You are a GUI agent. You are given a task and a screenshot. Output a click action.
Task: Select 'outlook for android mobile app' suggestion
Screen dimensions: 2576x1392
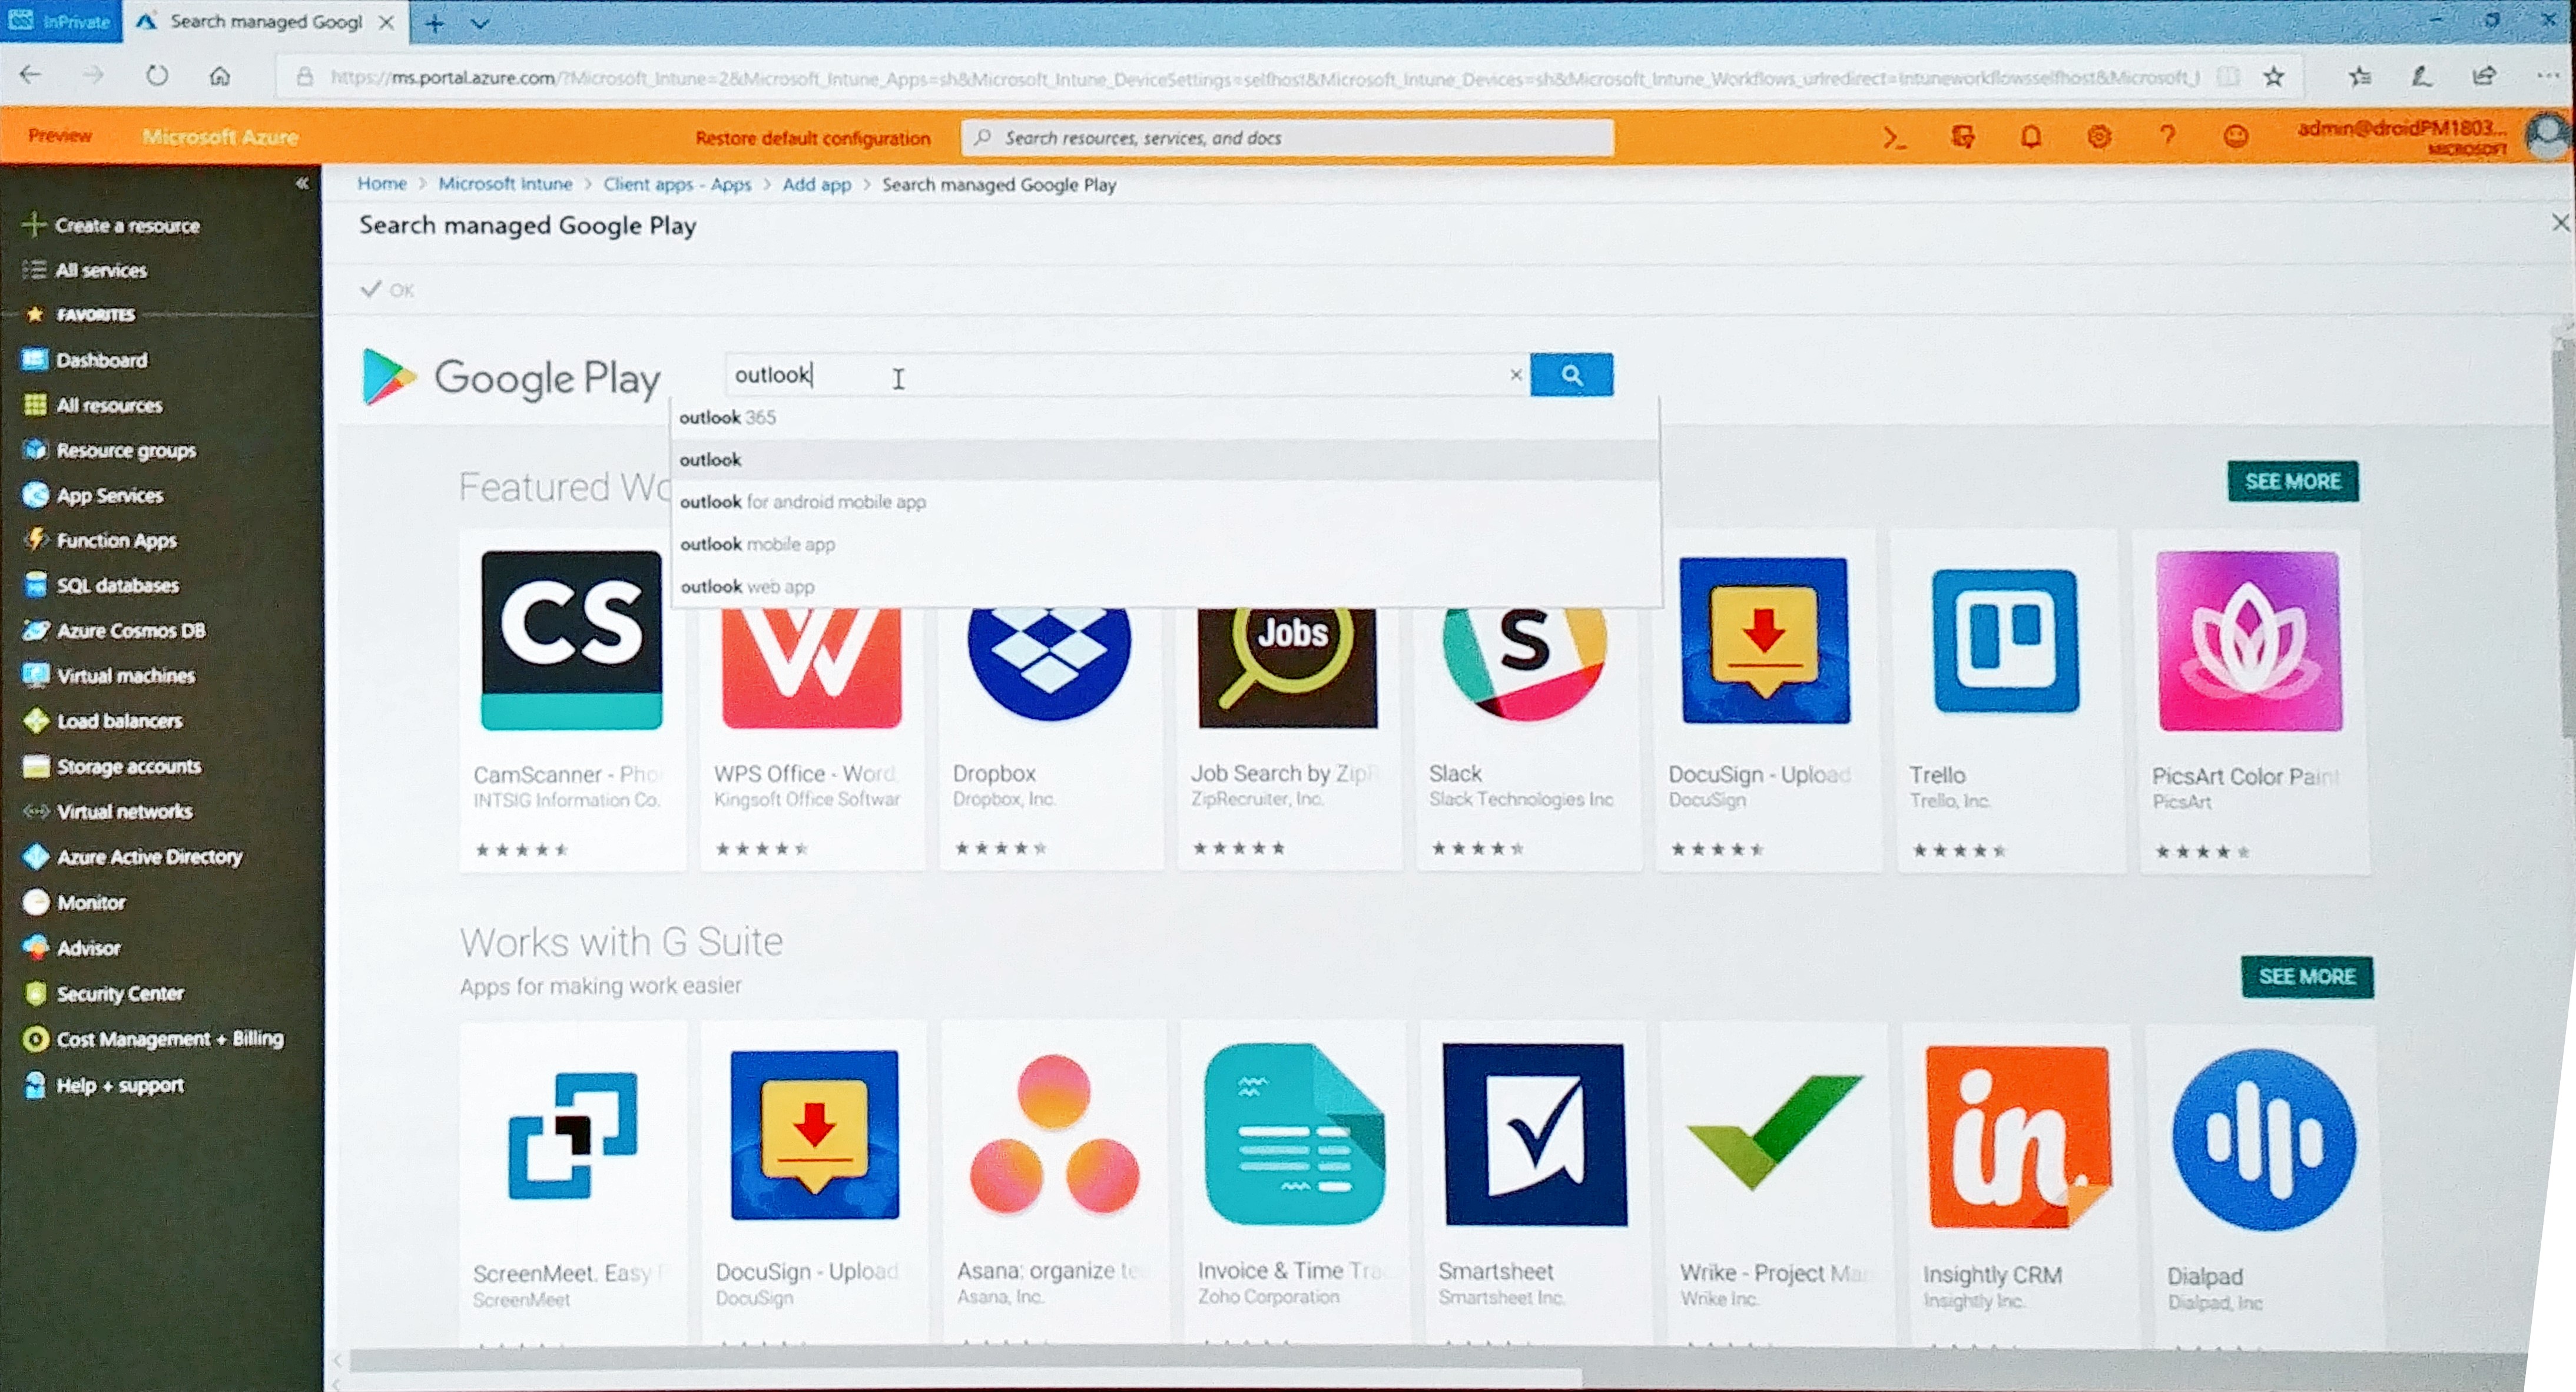1165,502
